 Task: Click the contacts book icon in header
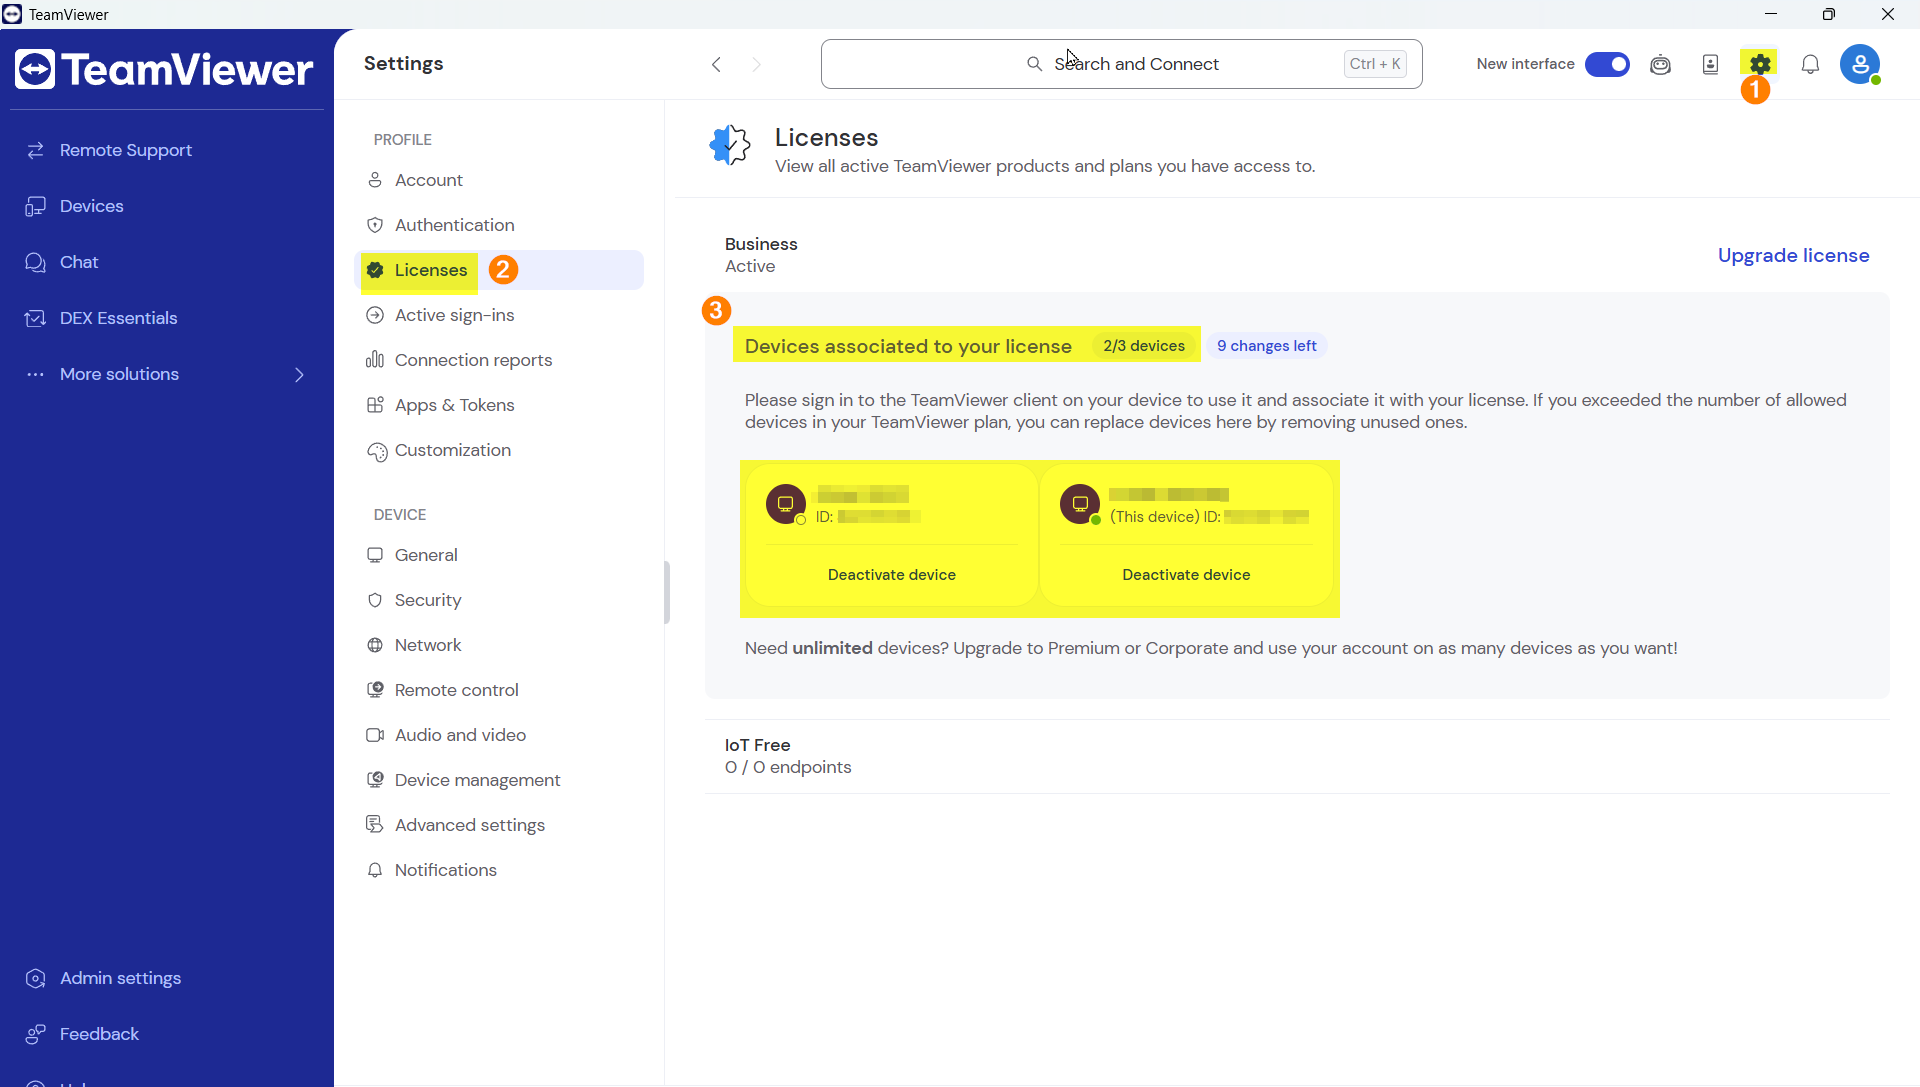coord(1710,64)
